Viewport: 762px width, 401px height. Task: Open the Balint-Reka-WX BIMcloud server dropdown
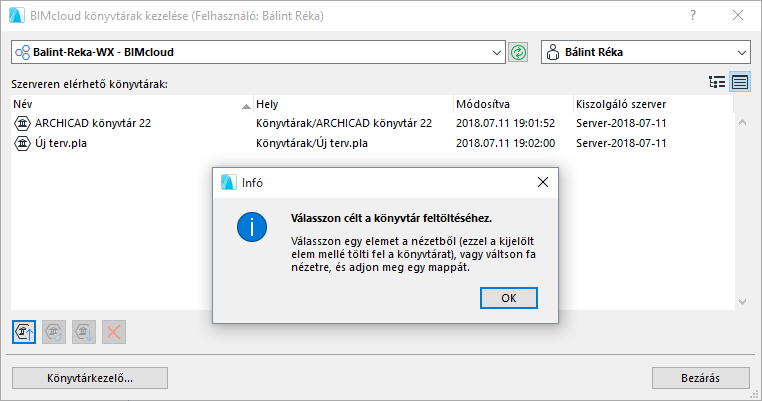(x=498, y=53)
